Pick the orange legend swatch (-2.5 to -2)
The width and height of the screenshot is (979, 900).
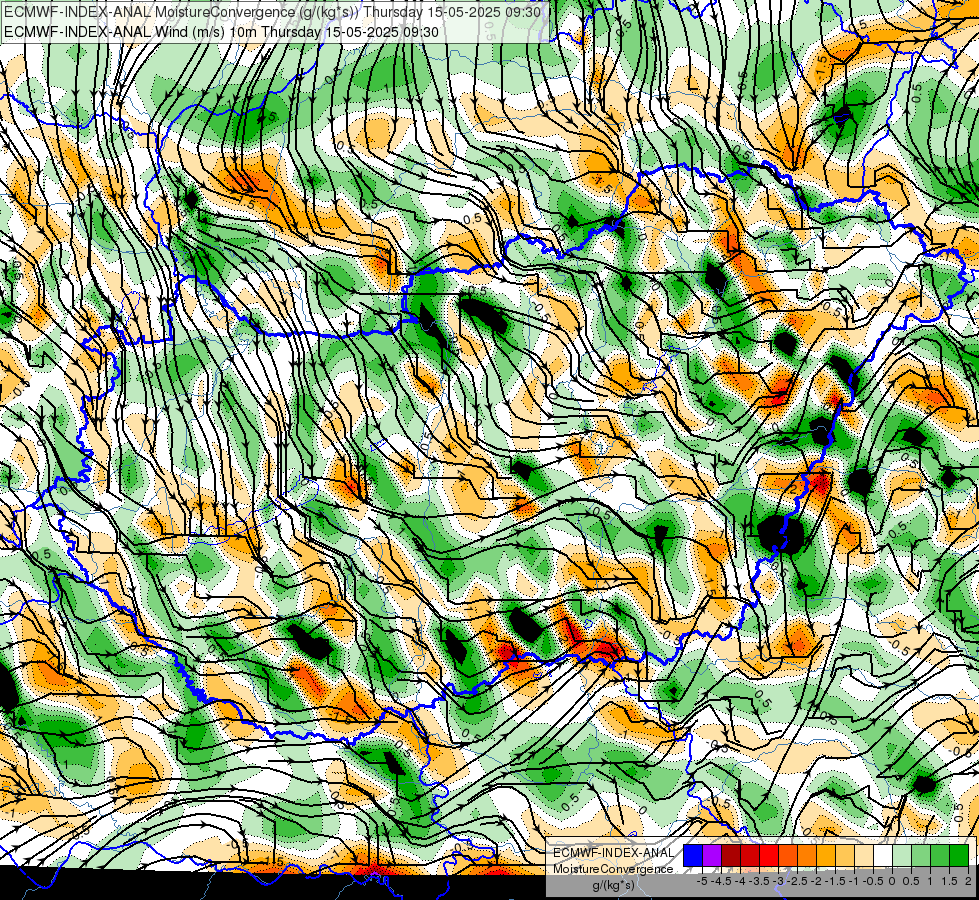807,855
